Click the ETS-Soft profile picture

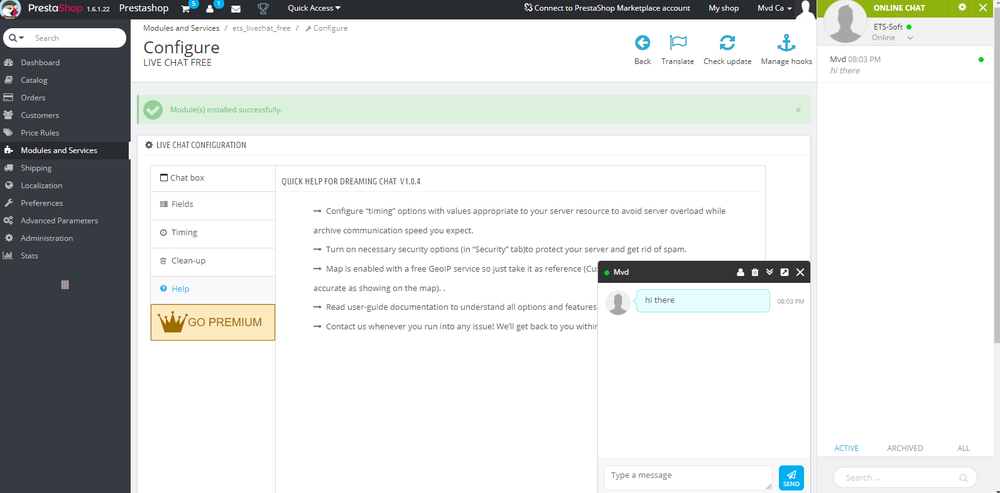tap(848, 21)
